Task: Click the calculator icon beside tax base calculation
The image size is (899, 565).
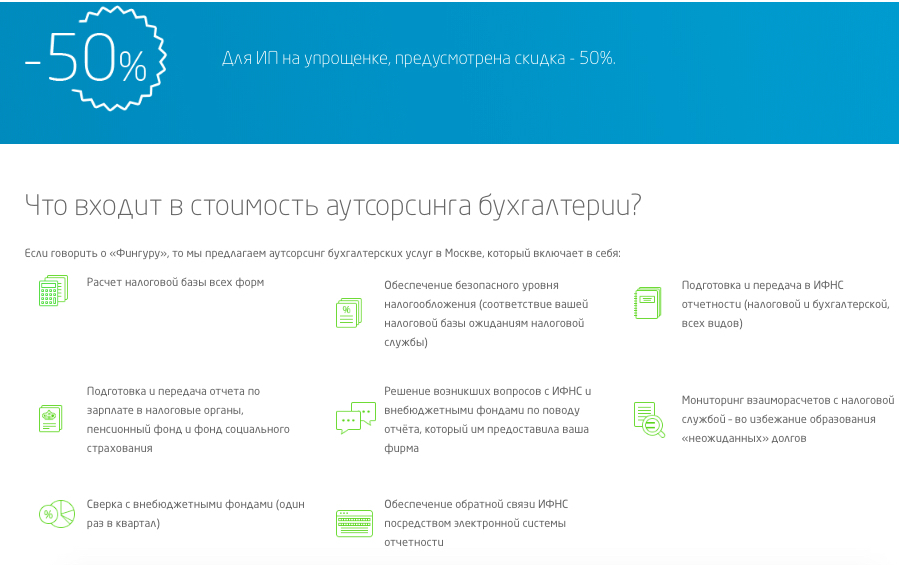Action: coord(52,292)
